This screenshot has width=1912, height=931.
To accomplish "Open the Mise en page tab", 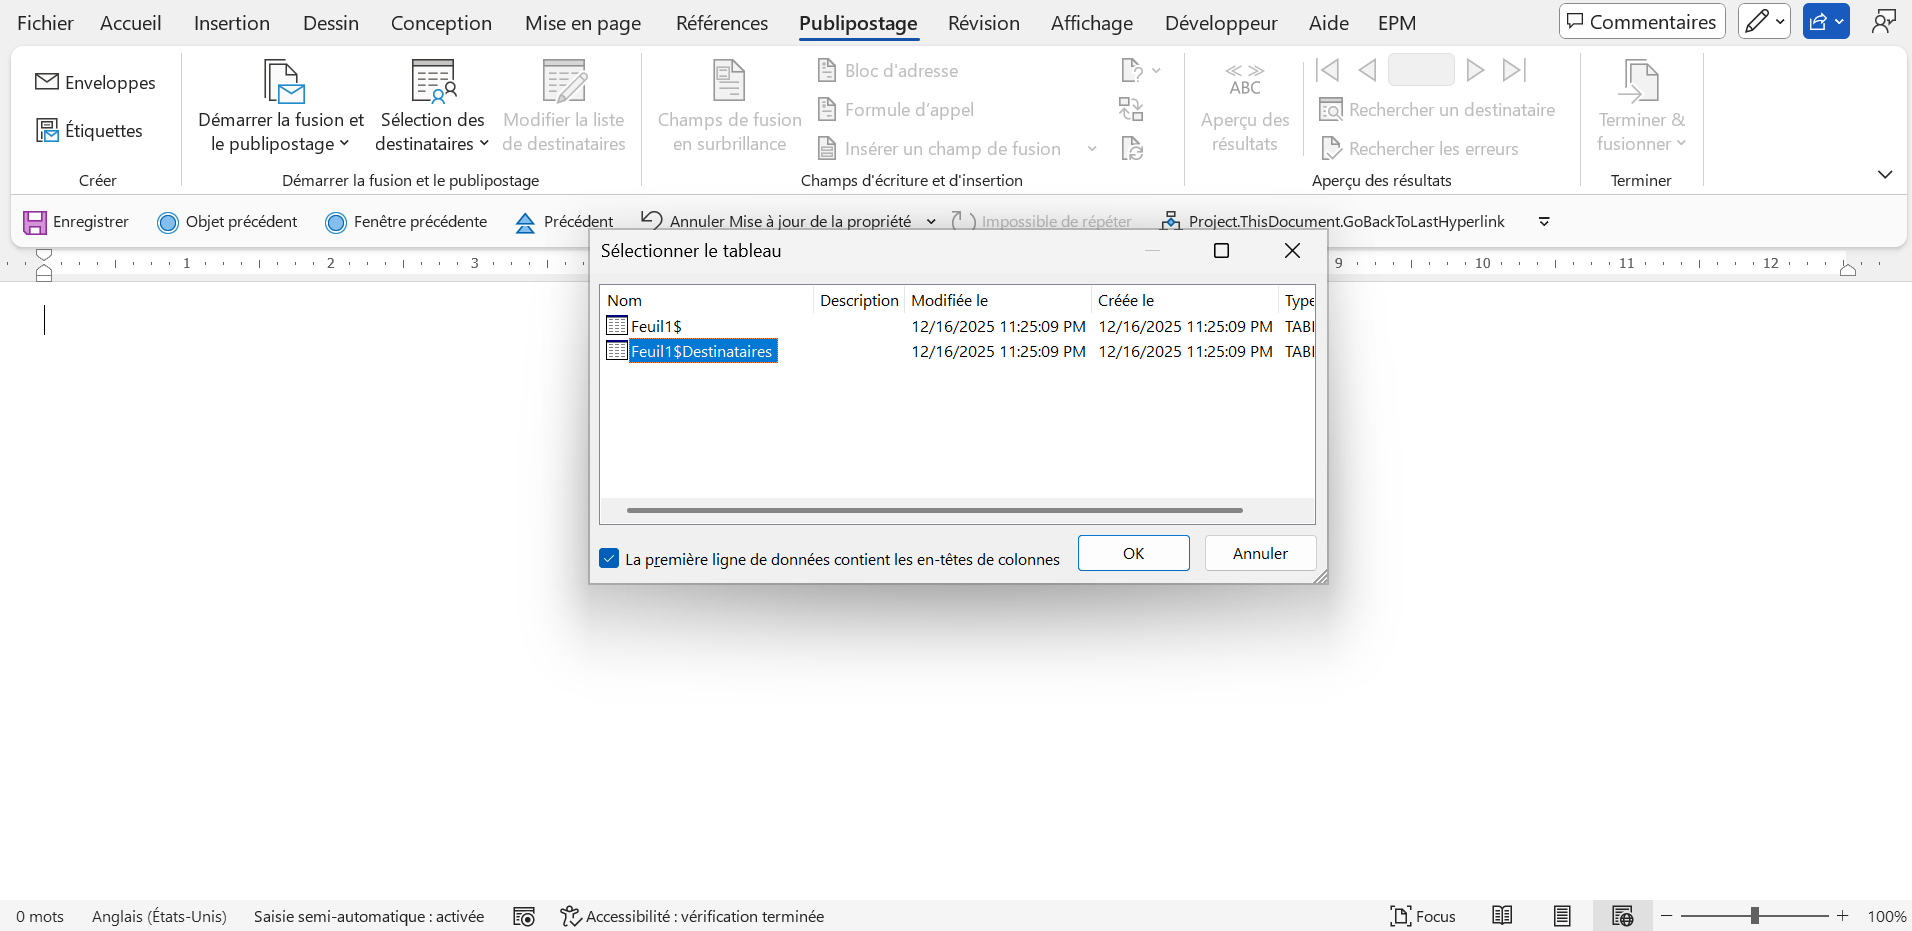I will (x=583, y=23).
